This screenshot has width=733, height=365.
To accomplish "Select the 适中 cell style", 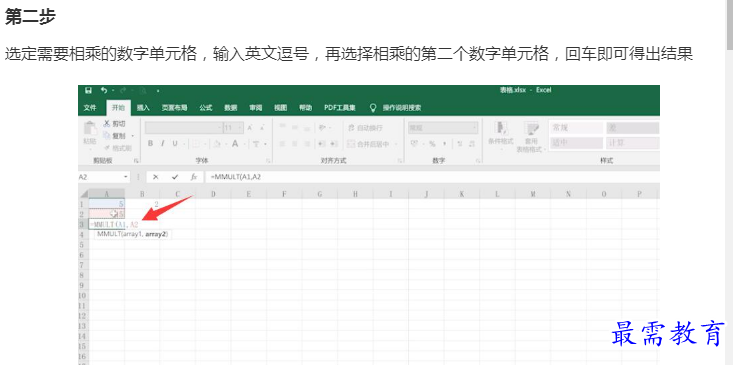I will 576,143.
